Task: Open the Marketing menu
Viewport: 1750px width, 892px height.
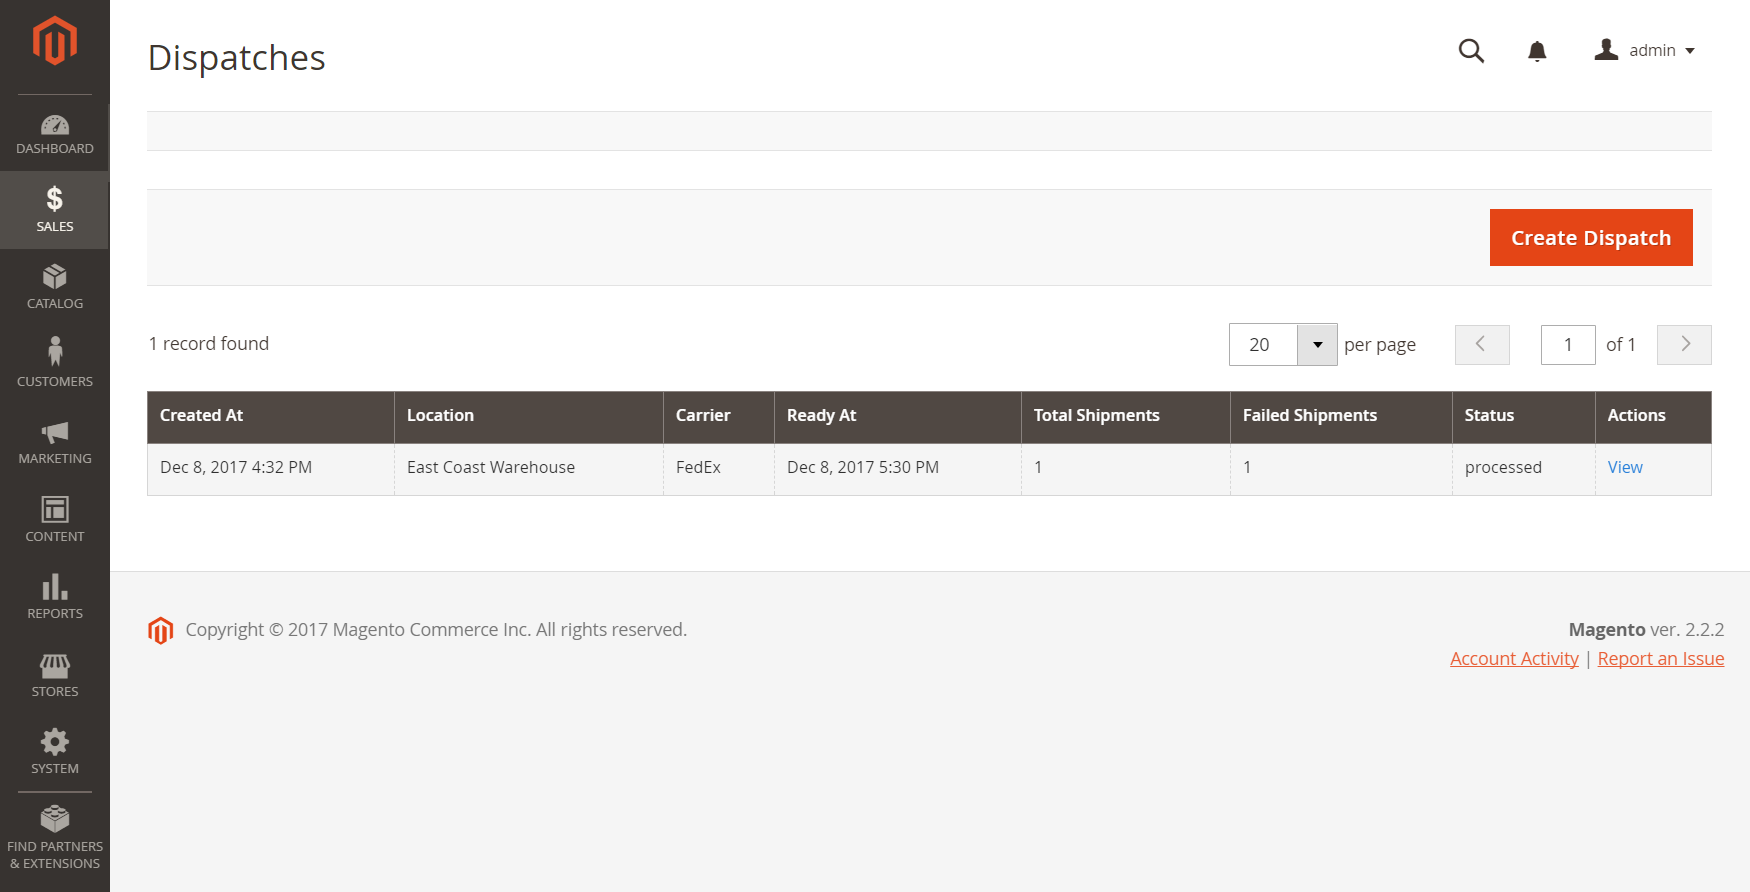Action: coord(54,442)
